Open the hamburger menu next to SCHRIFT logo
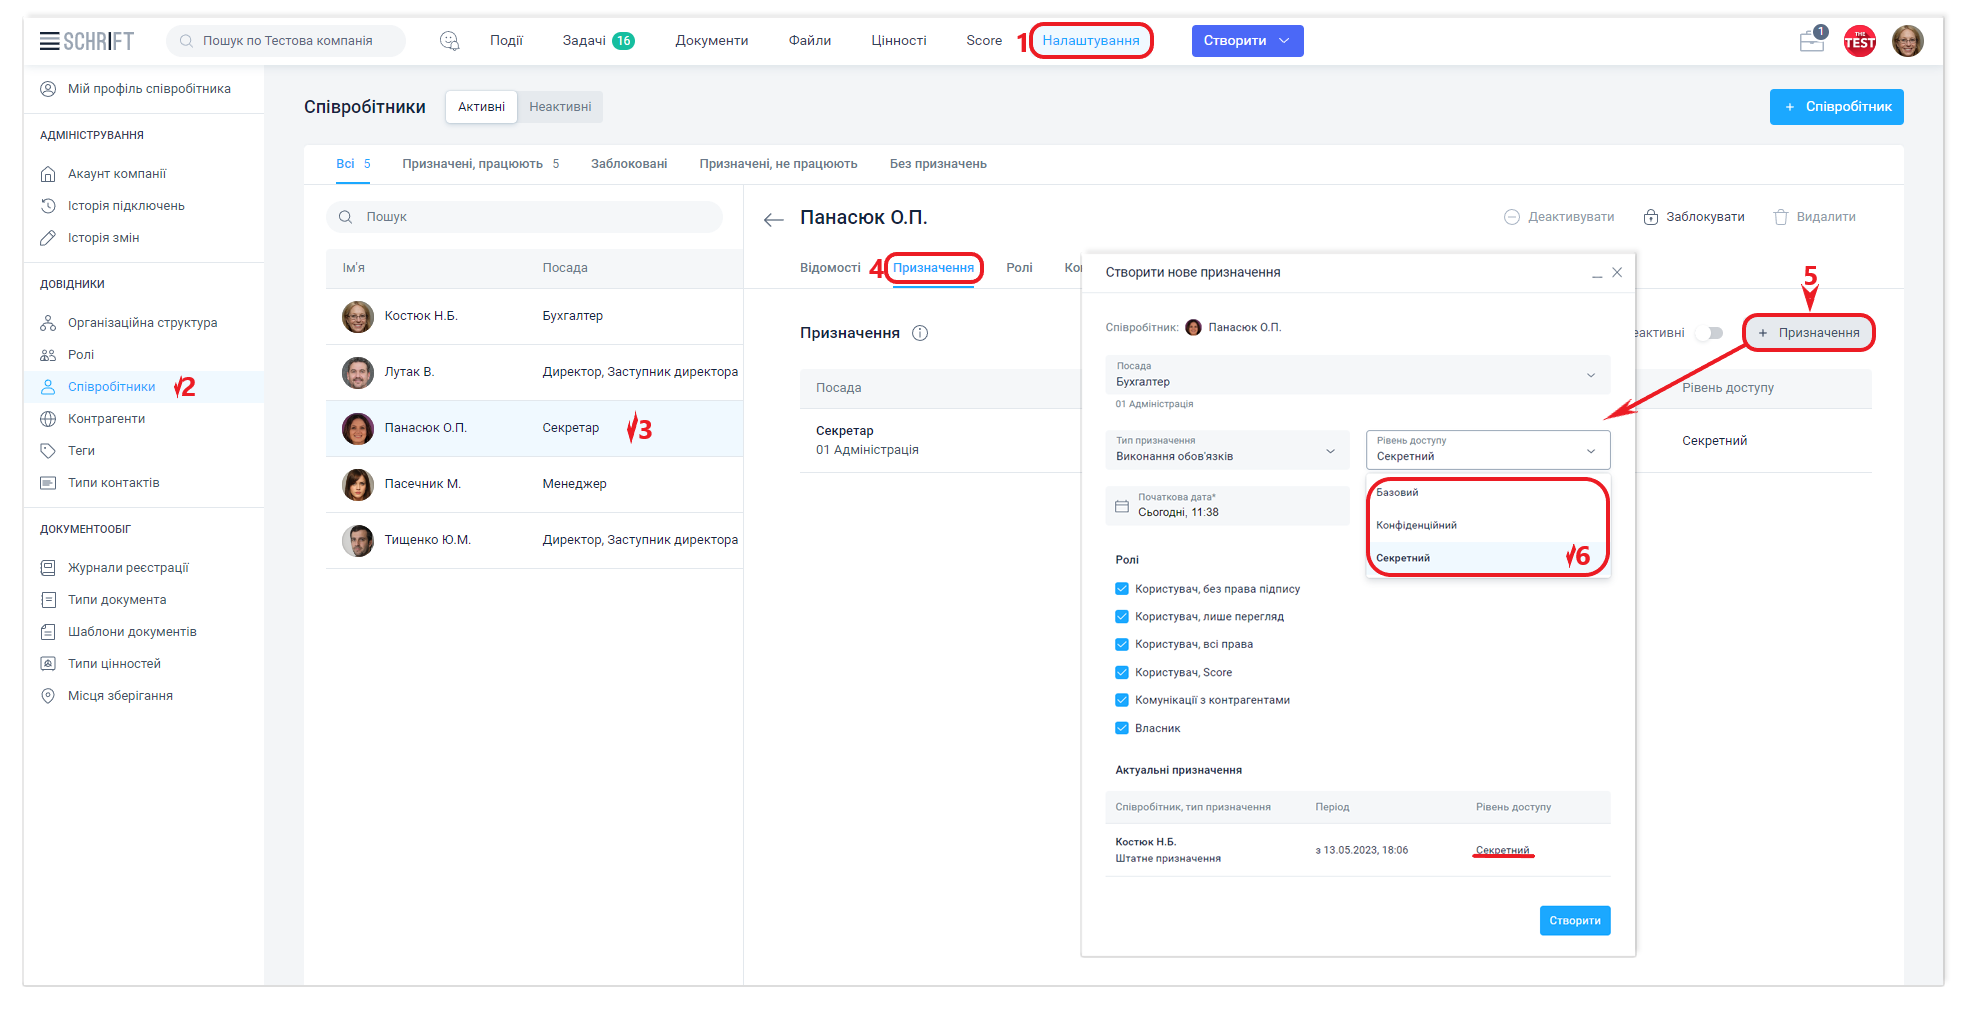The width and height of the screenshot is (1967, 1009). coord(49,41)
